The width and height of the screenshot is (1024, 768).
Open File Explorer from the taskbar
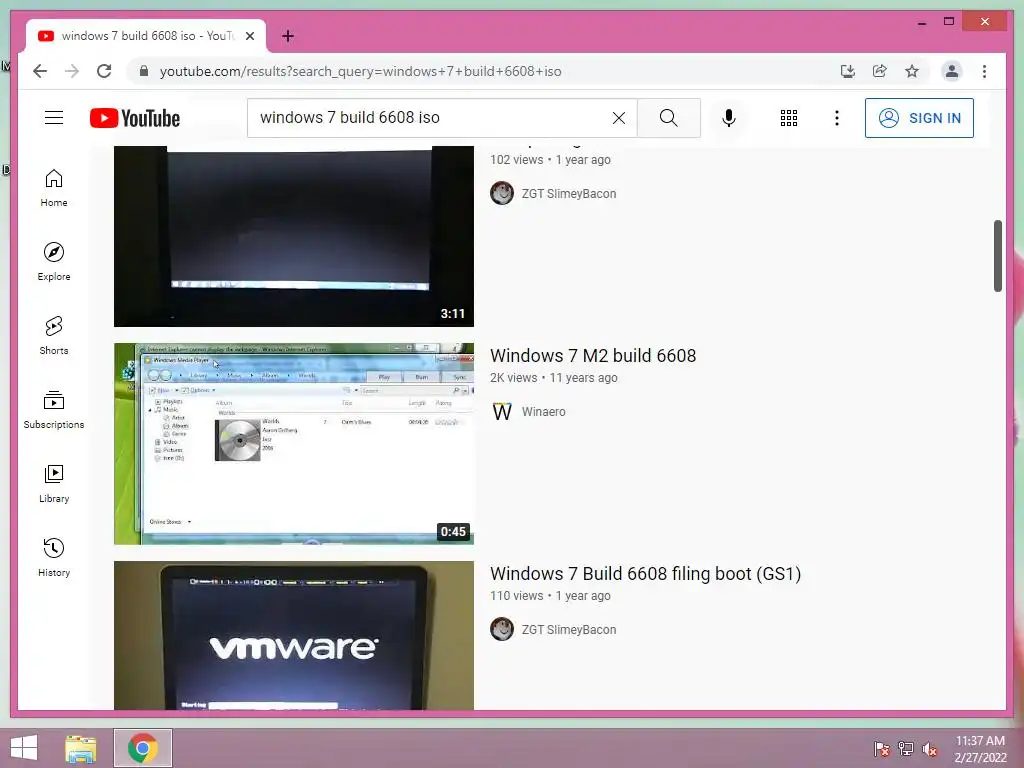coord(81,748)
